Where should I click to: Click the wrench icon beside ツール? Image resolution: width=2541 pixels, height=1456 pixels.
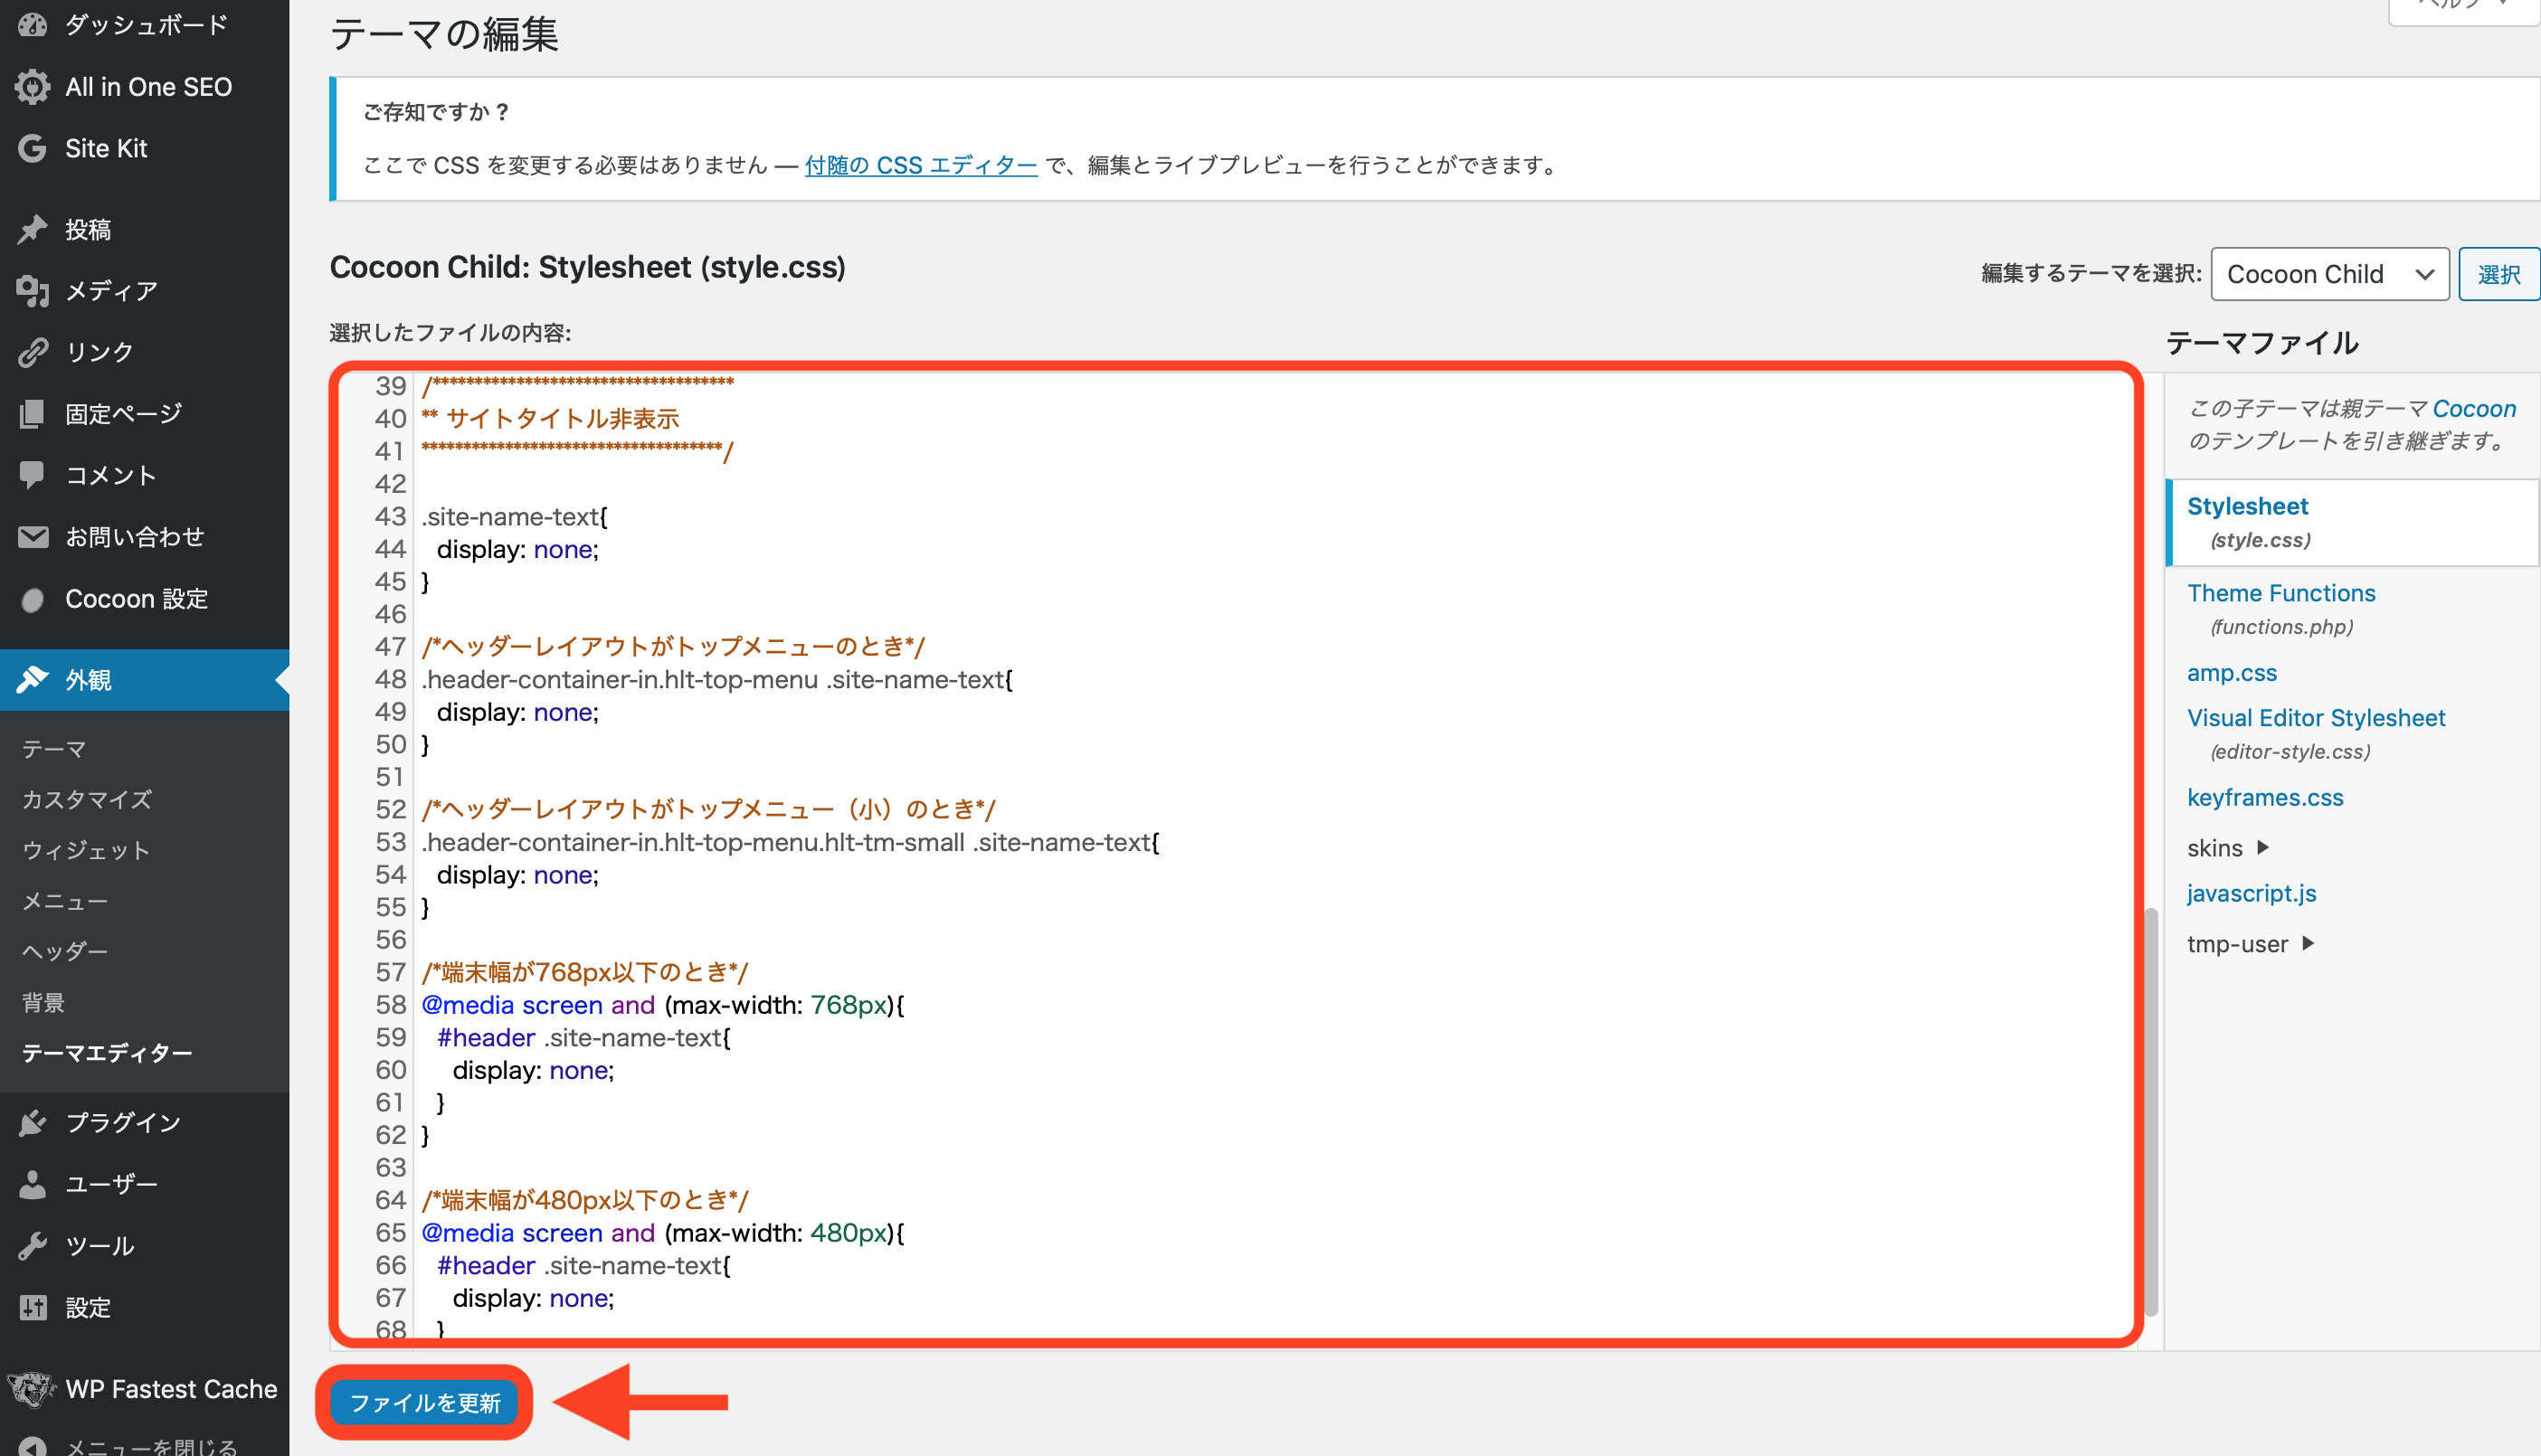pos(33,1246)
